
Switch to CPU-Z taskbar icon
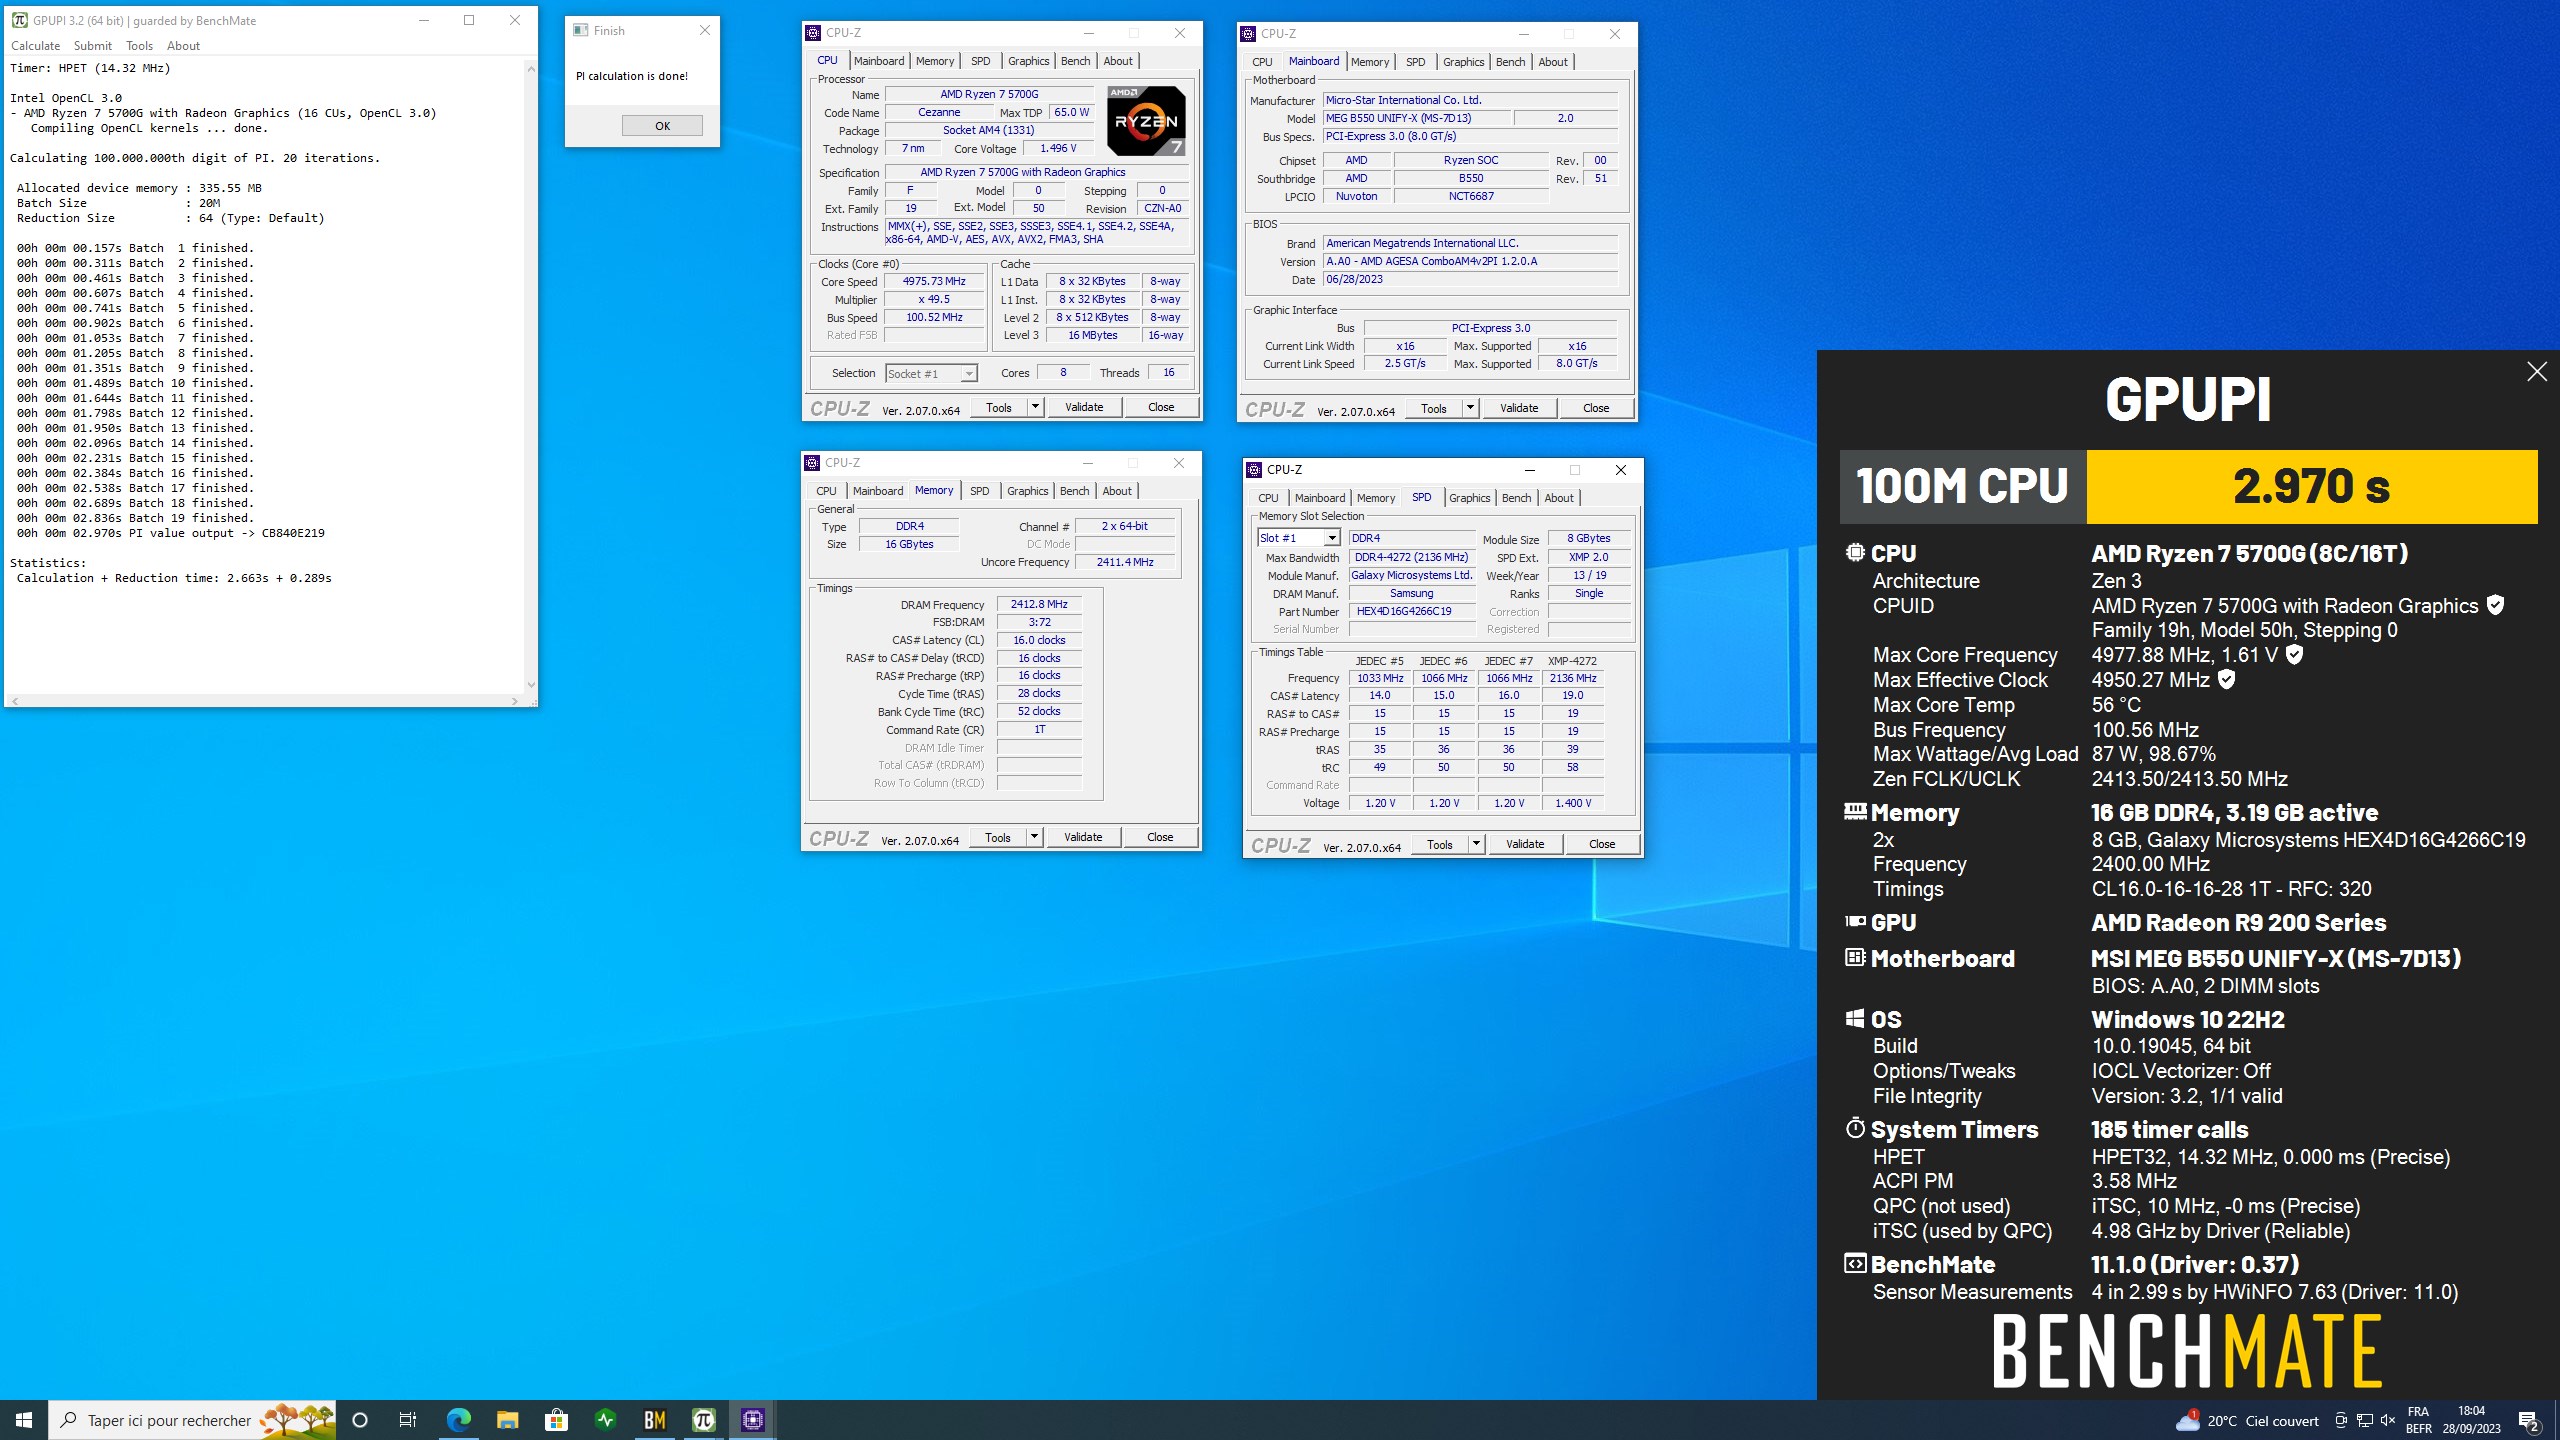tap(753, 1420)
